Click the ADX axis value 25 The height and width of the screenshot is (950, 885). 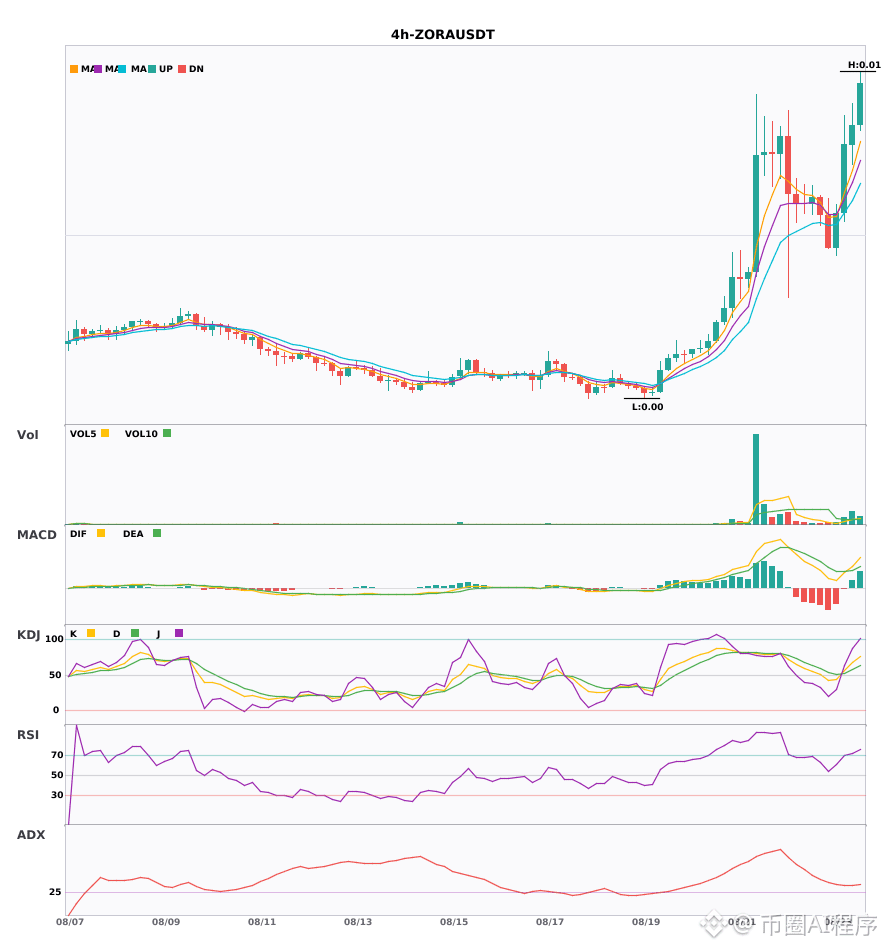tap(55, 892)
